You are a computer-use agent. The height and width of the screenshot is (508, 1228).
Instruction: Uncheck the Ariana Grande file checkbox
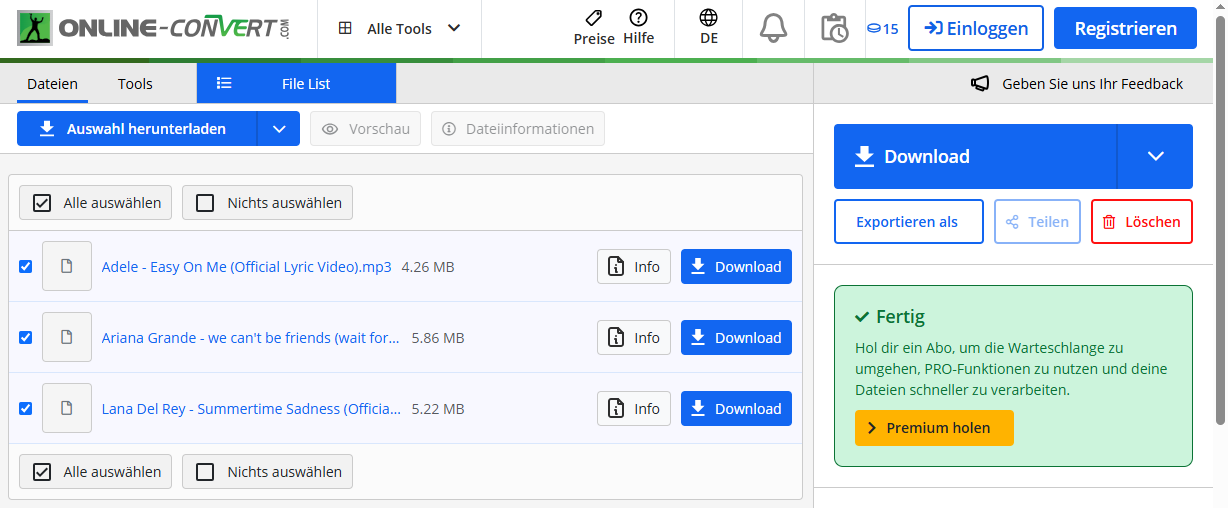tap(26, 338)
